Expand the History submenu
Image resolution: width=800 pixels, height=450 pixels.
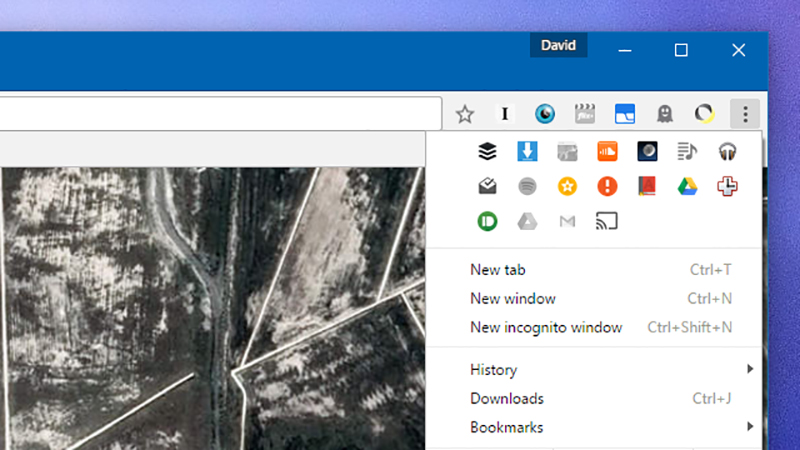[x=594, y=369]
